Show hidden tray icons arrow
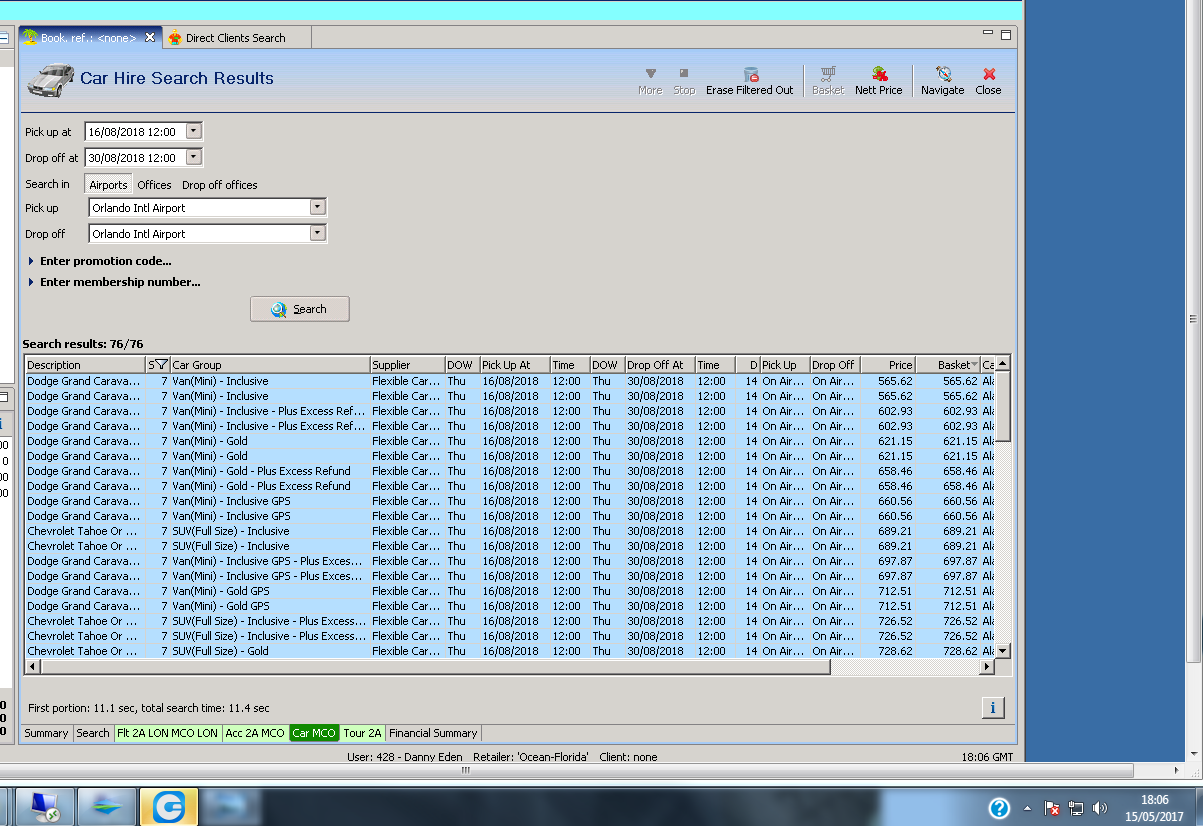Viewport: 1203px width, 826px height. (x=1027, y=808)
